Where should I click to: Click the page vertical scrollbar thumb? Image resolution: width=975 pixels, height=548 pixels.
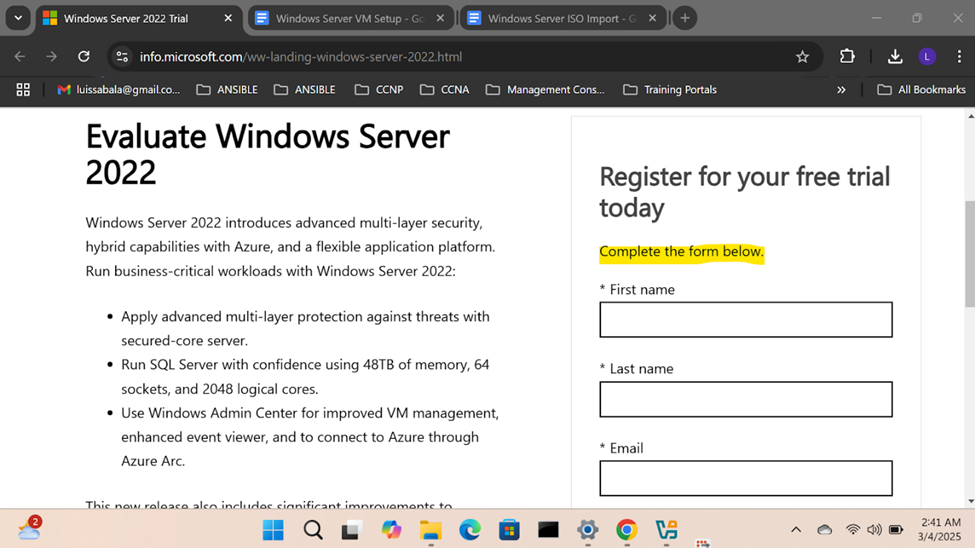969,254
